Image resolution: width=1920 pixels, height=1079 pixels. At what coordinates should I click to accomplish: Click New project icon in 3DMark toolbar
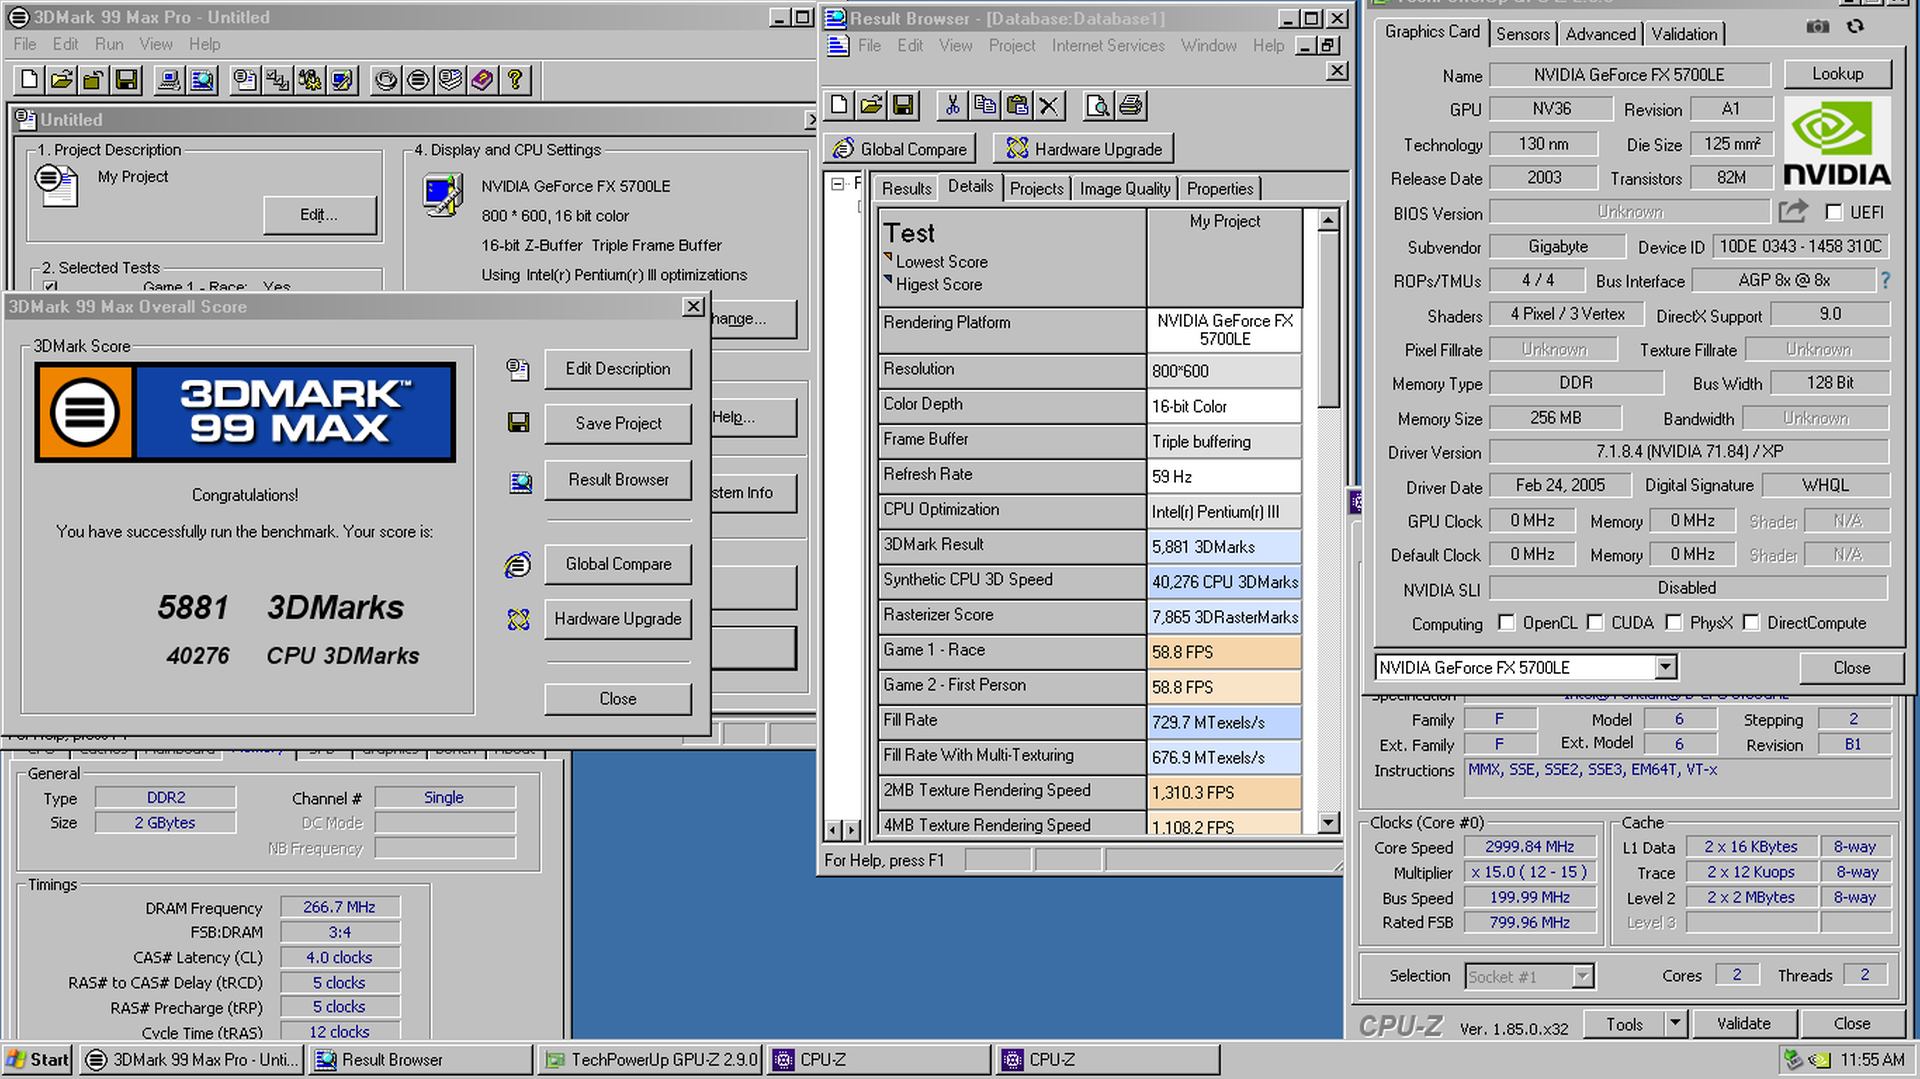click(x=29, y=80)
